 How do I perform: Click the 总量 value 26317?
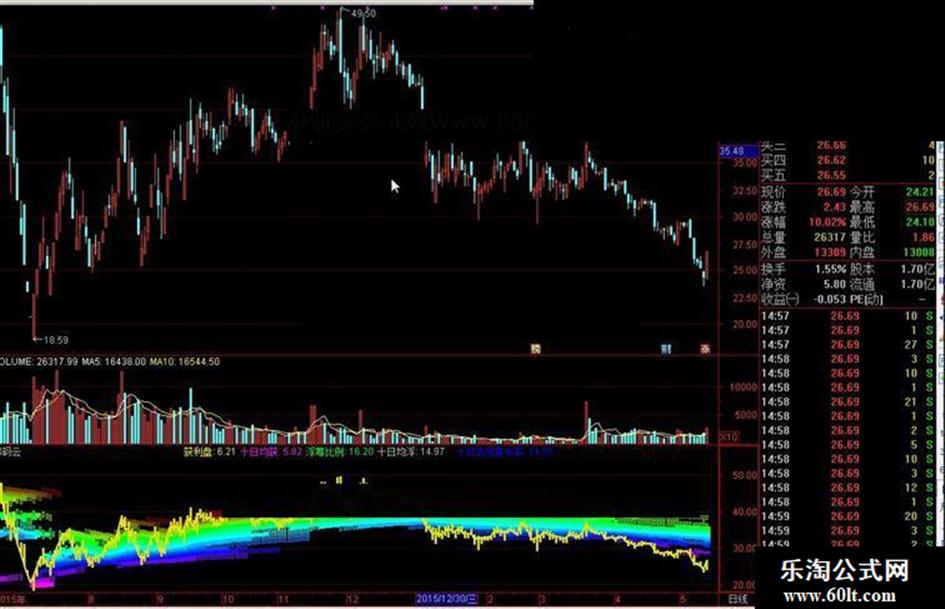tap(829, 238)
